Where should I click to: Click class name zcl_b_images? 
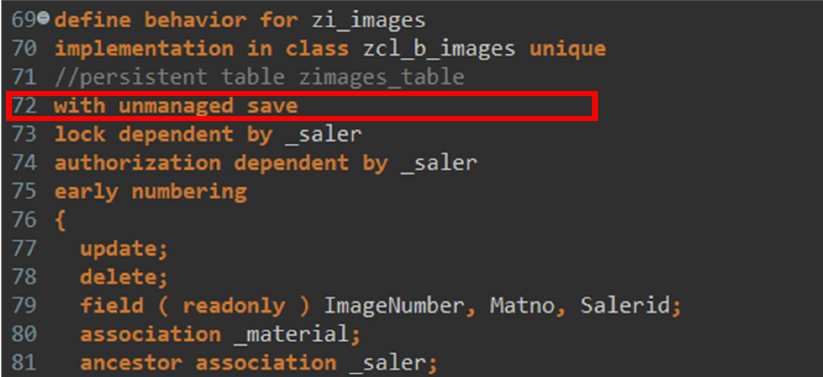click(x=439, y=49)
